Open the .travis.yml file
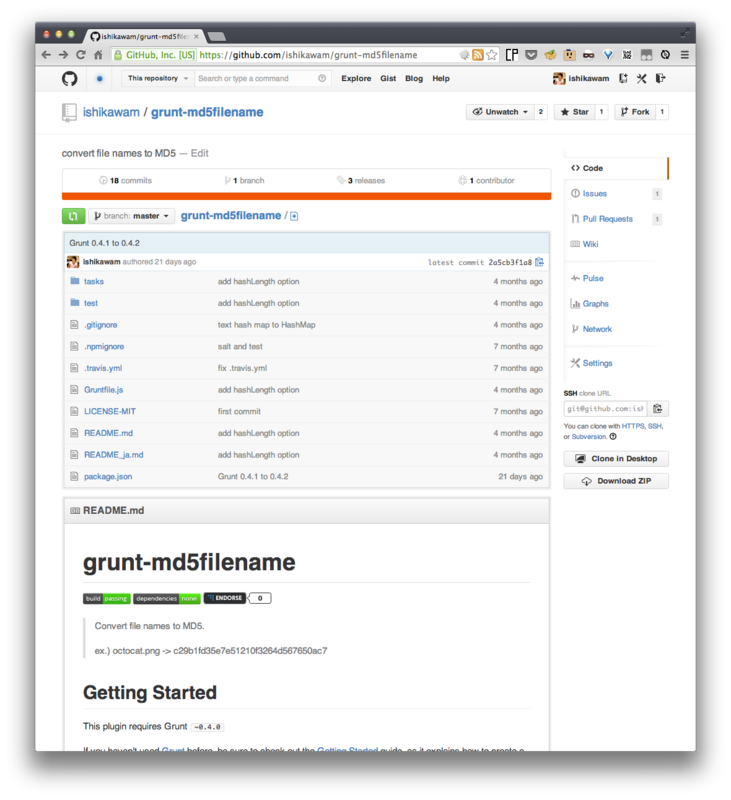 (x=103, y=368)
